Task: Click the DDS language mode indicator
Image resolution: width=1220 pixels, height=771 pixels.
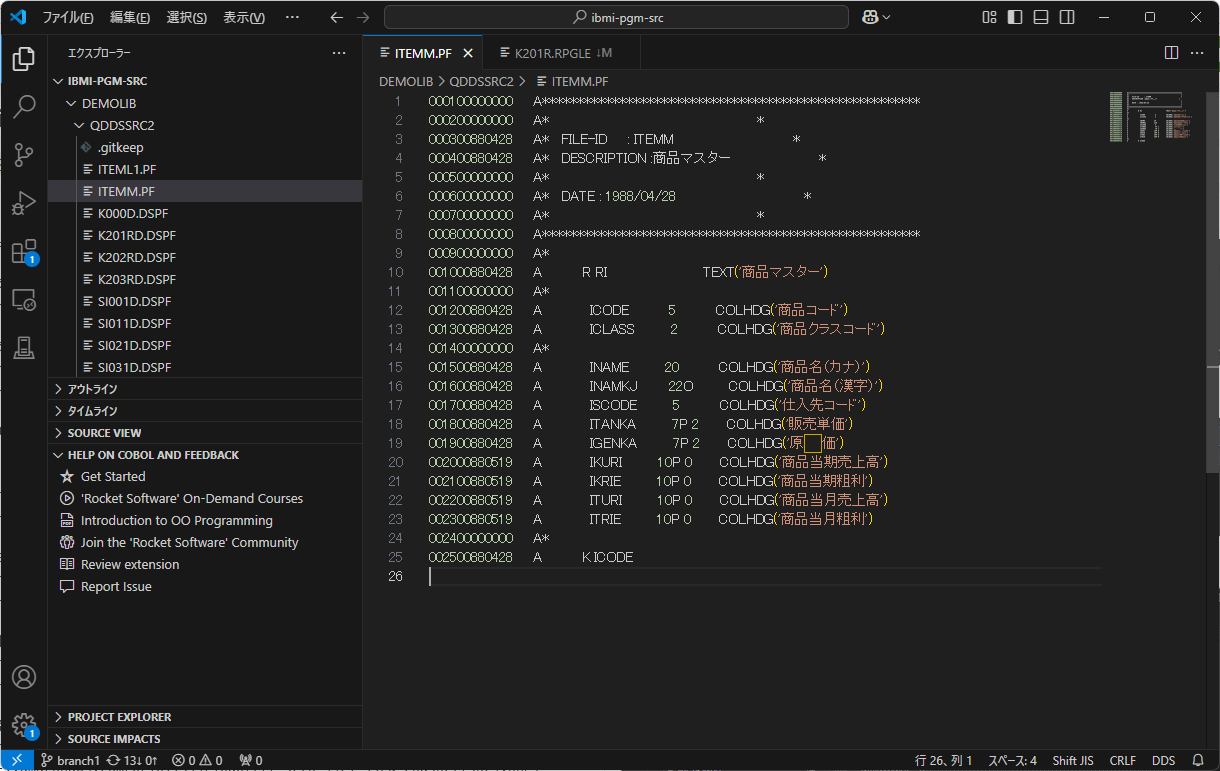Action: point(1164,760)
